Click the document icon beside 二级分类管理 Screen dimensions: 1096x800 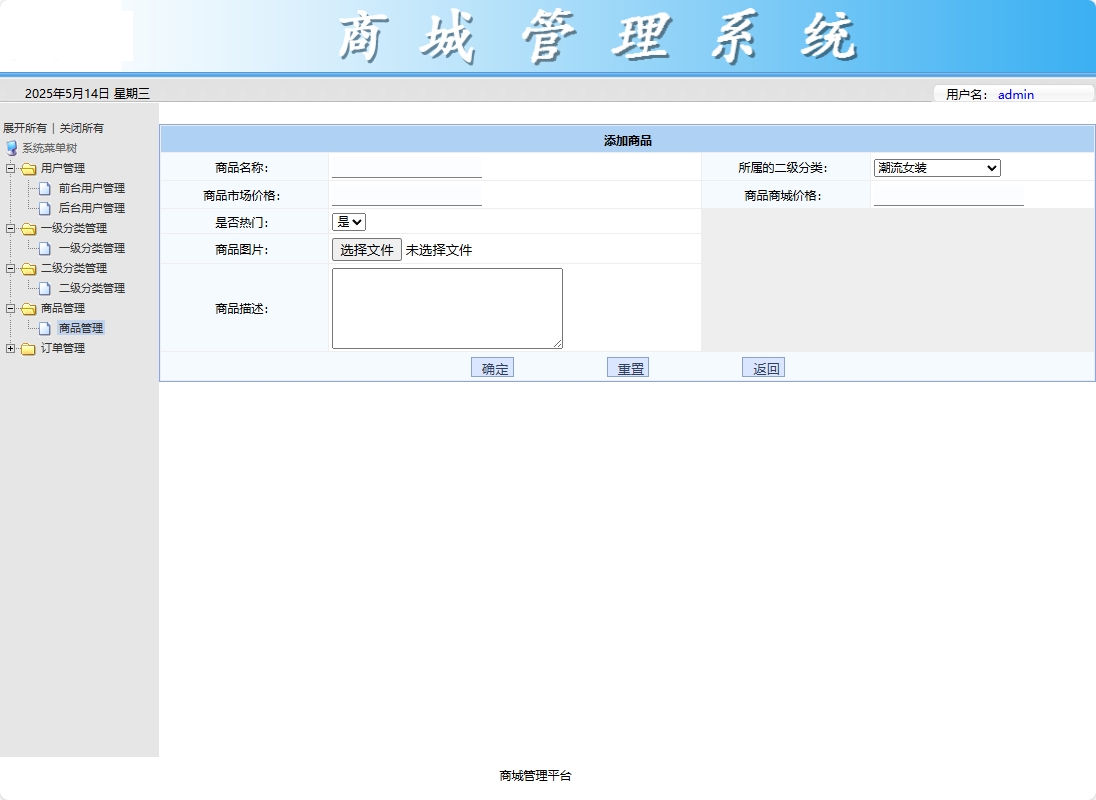pyautogui.click(x=44, y=288)
